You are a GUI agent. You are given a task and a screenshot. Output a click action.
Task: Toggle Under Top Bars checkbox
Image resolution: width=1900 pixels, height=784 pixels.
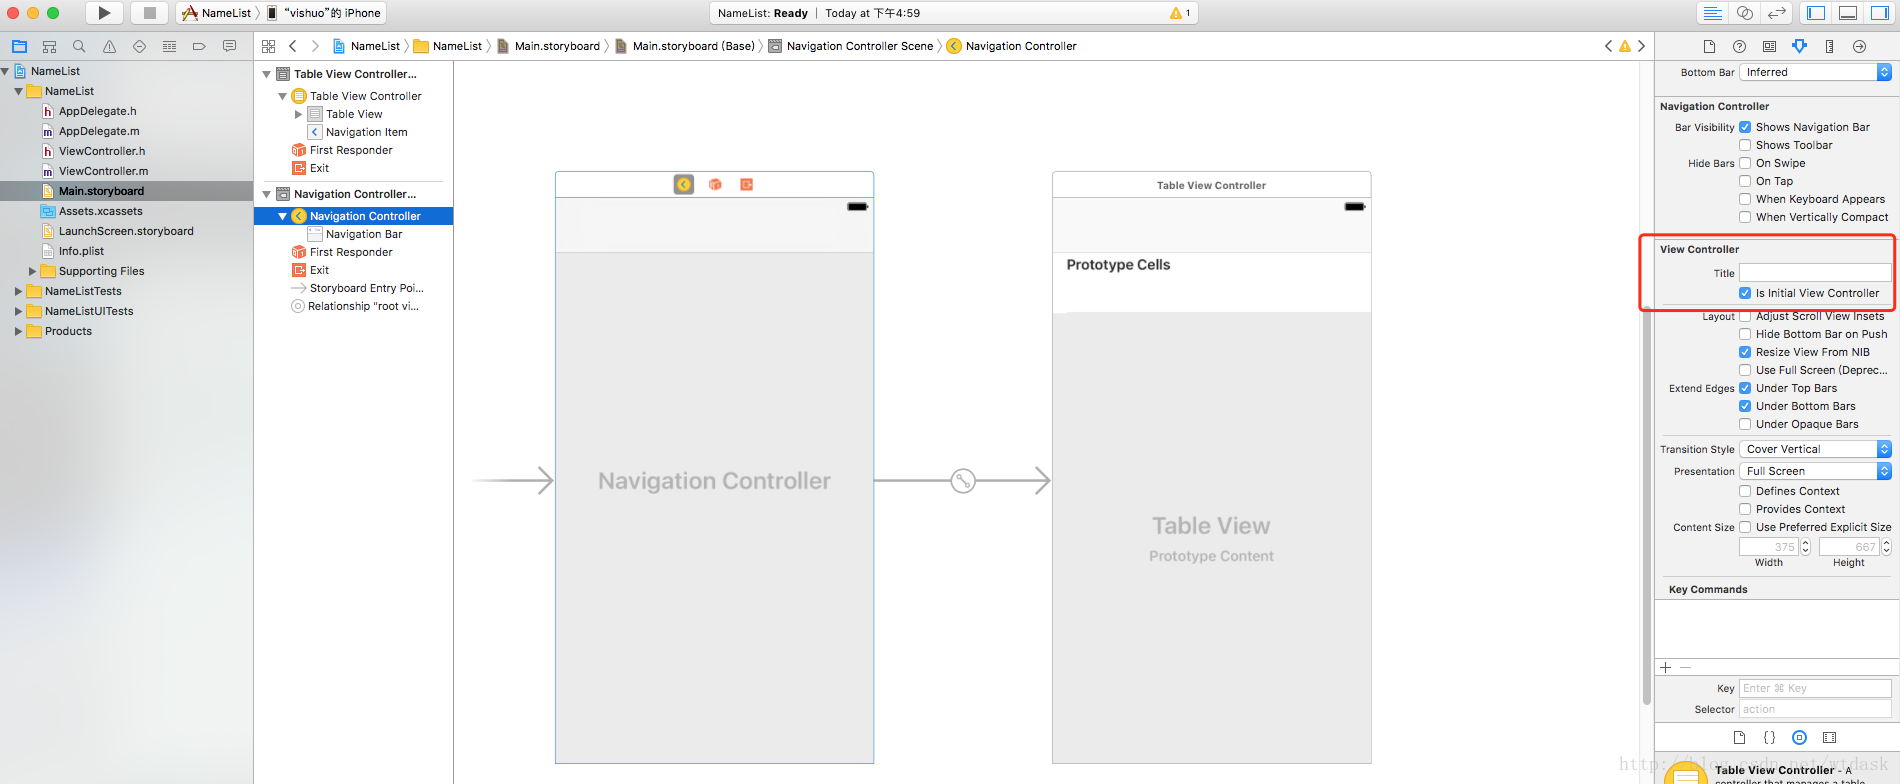click(x=1745, y=388)
